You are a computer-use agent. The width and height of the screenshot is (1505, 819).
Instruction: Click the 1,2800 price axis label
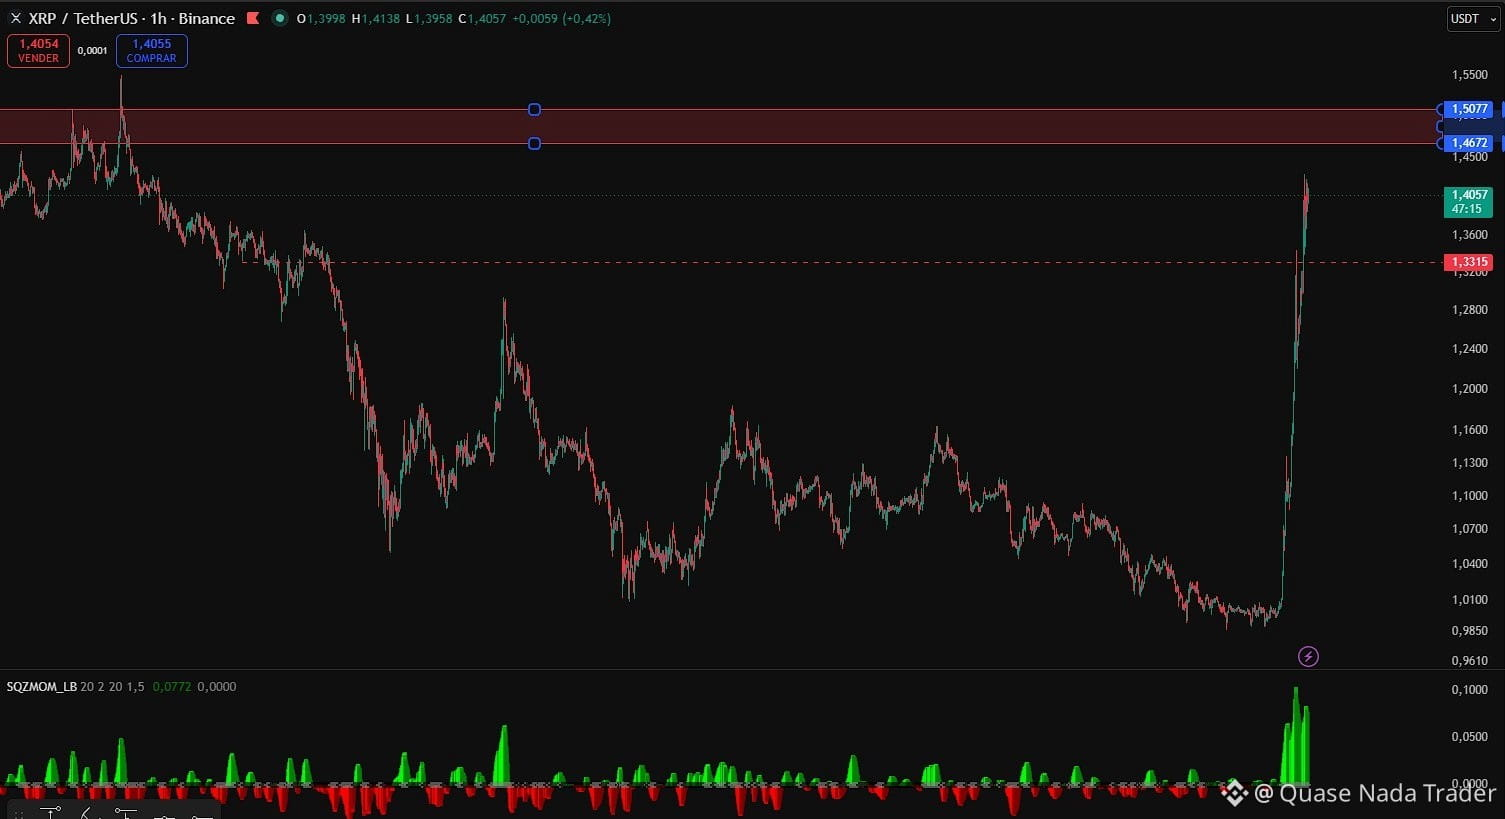tap(1470, 310)
